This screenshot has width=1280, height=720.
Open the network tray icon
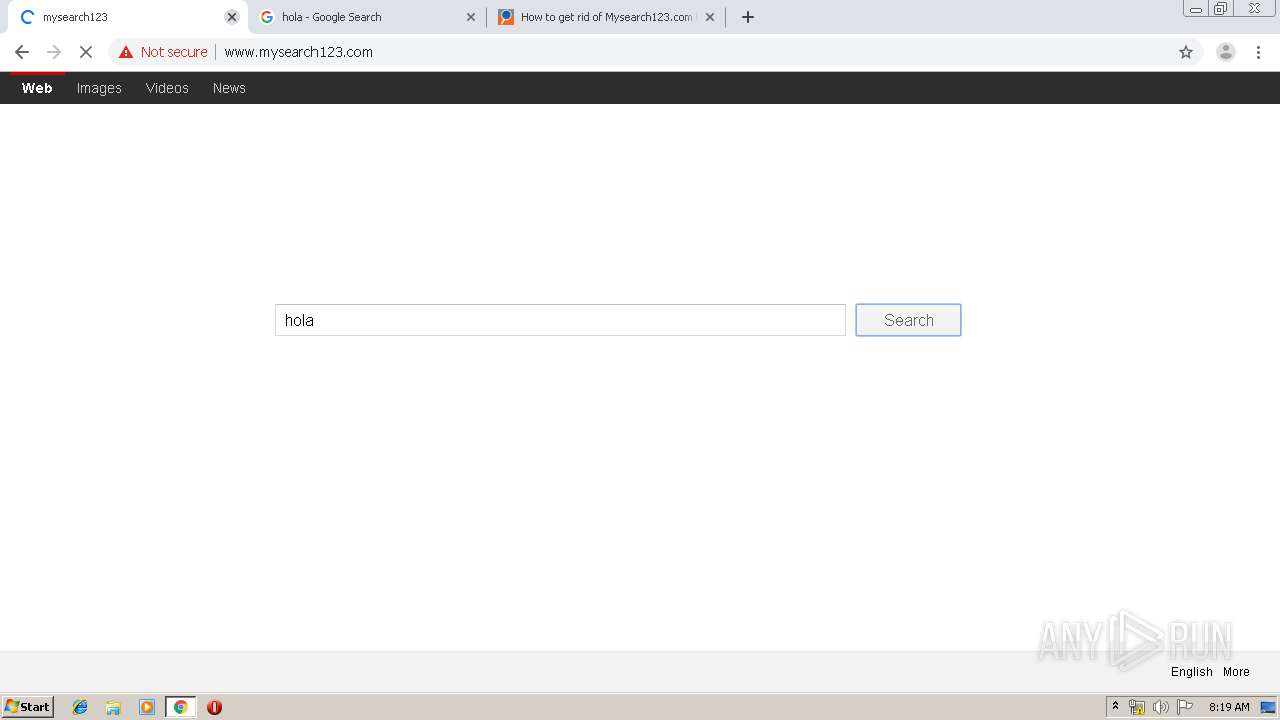pos(1137,707)
